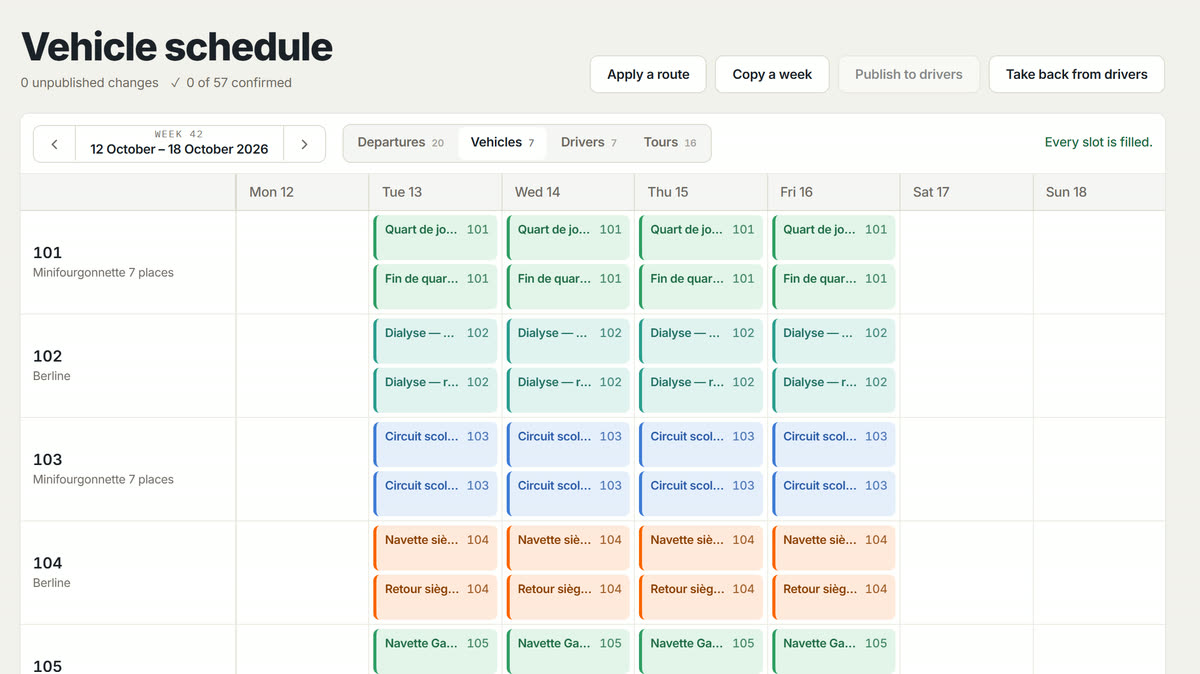The image size is (1200, 674).
Task: Click the Publish to drivers button
Action: point(909,74)
